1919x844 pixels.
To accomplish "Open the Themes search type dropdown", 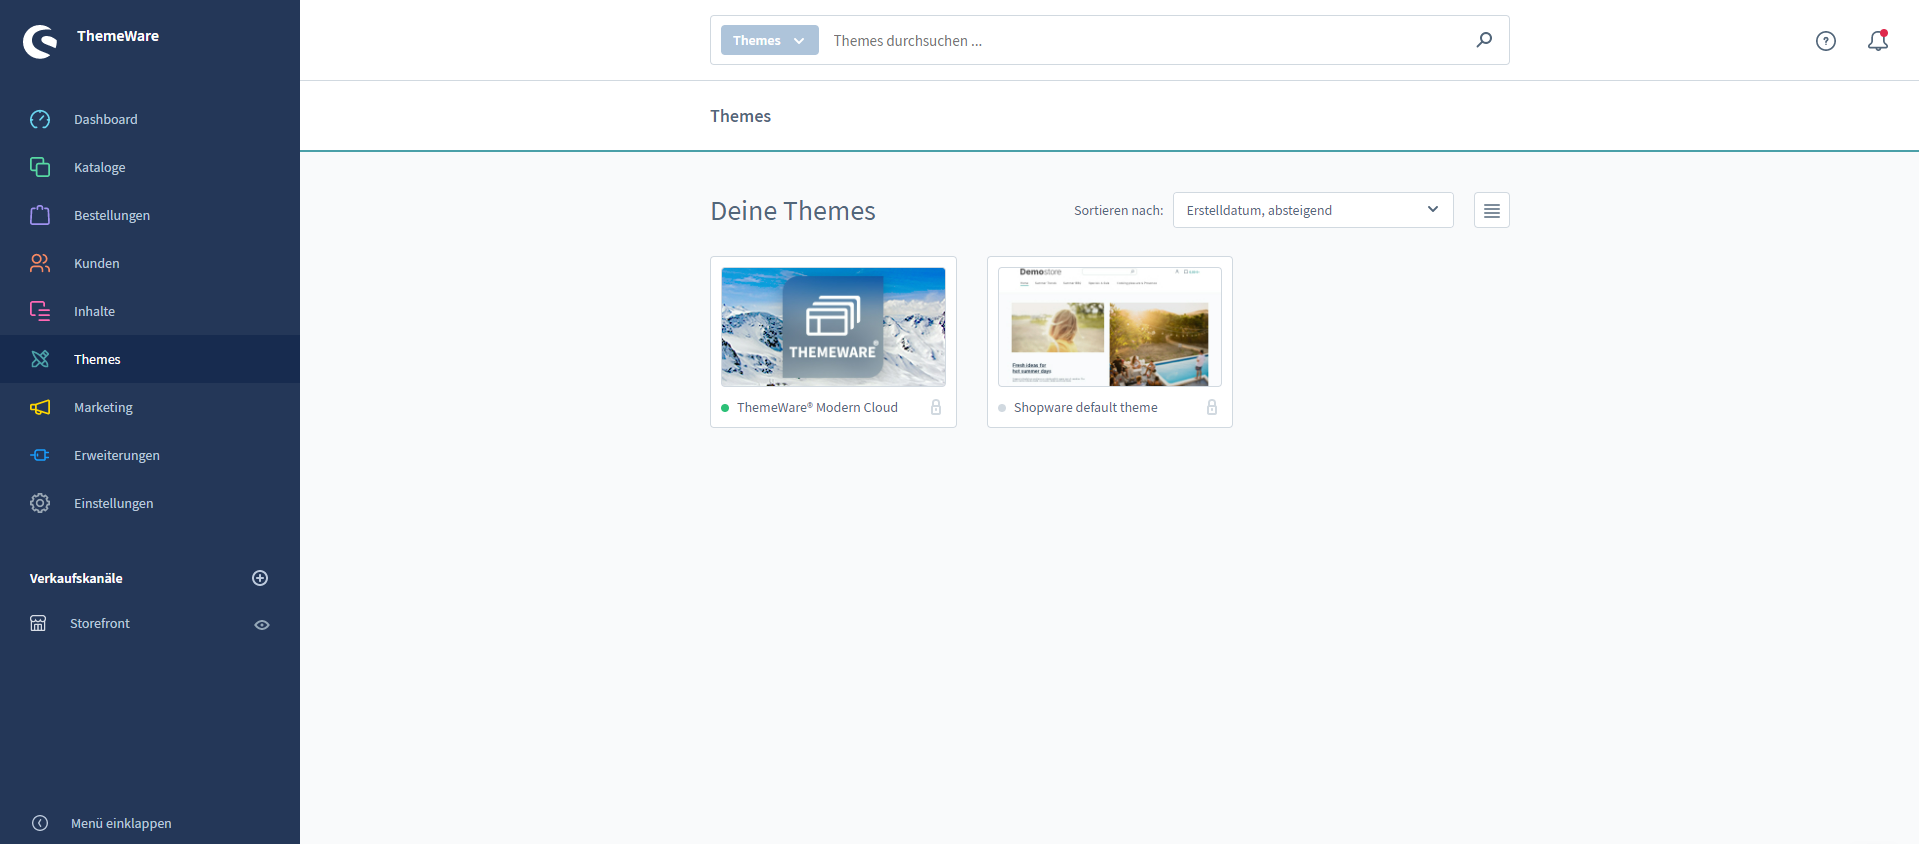I will (769, 40).
